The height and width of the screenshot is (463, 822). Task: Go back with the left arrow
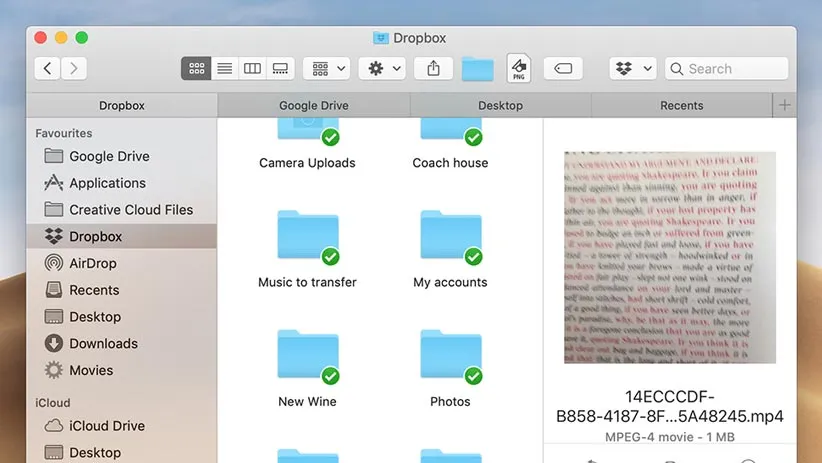pos(48,68)
